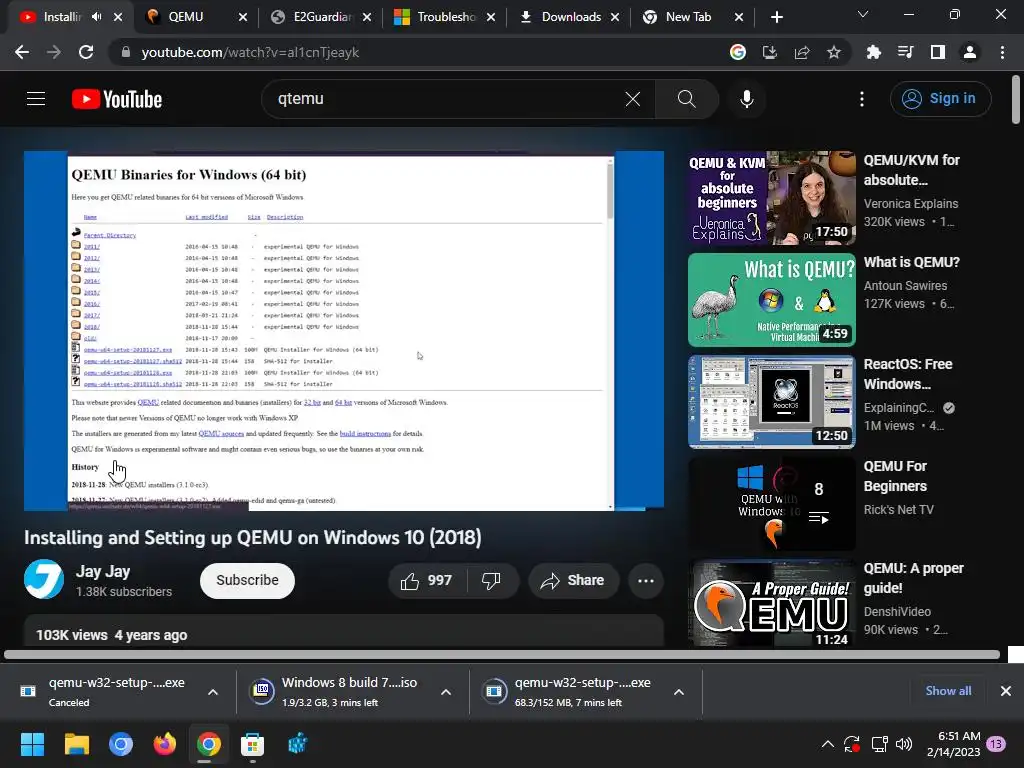Screen dimensions: 1024x768
Task: Click the Share button
Action: (574, 581)
